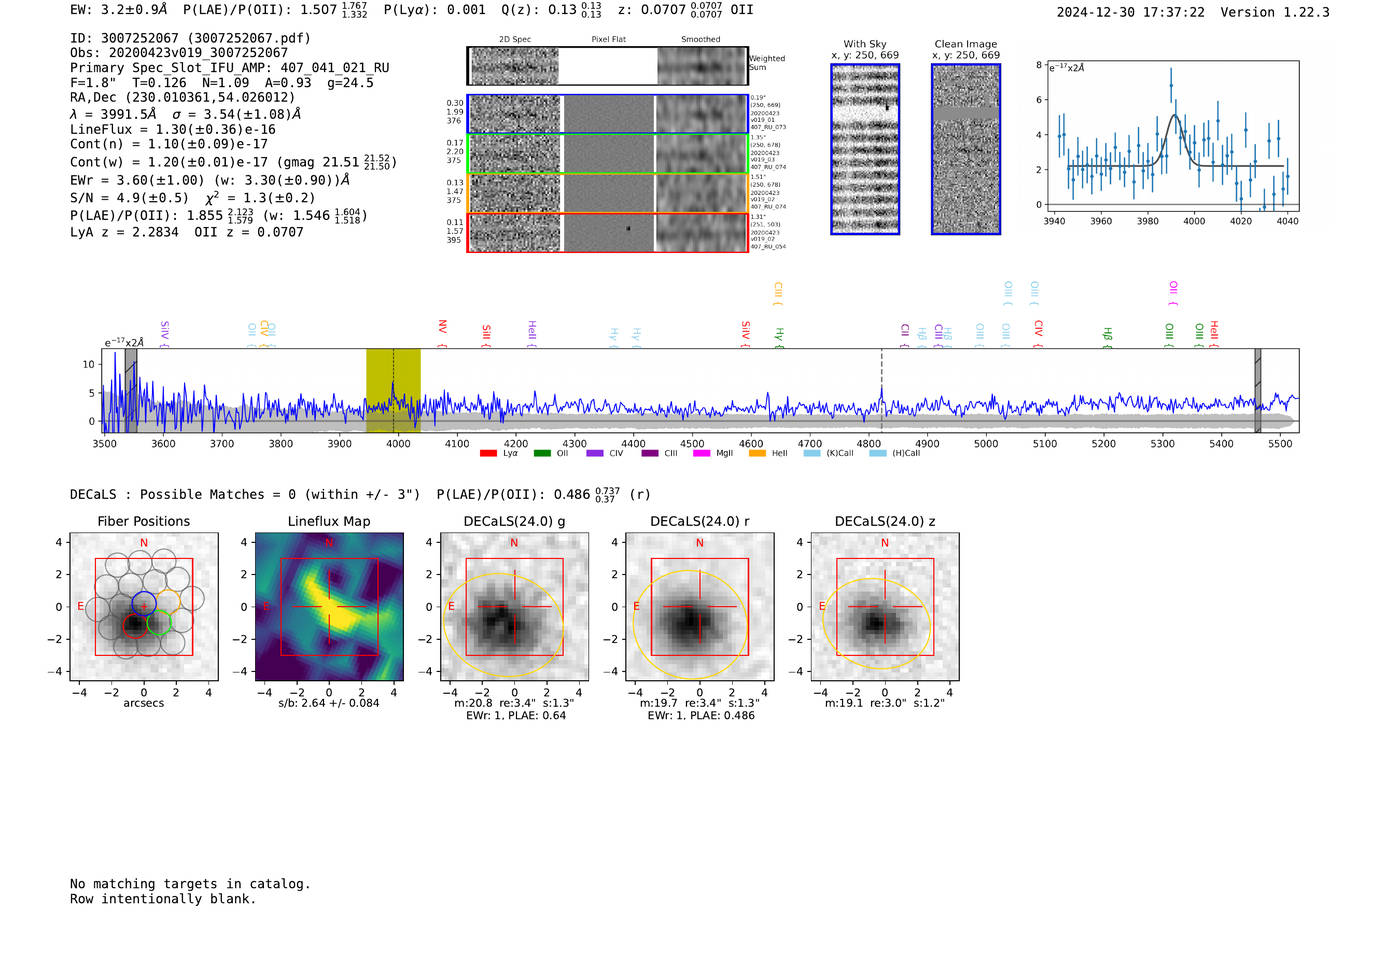Open the Lineflux Map image
Image resolution: width=1400 pixels, height=953 pixels.
pos(329,607)
